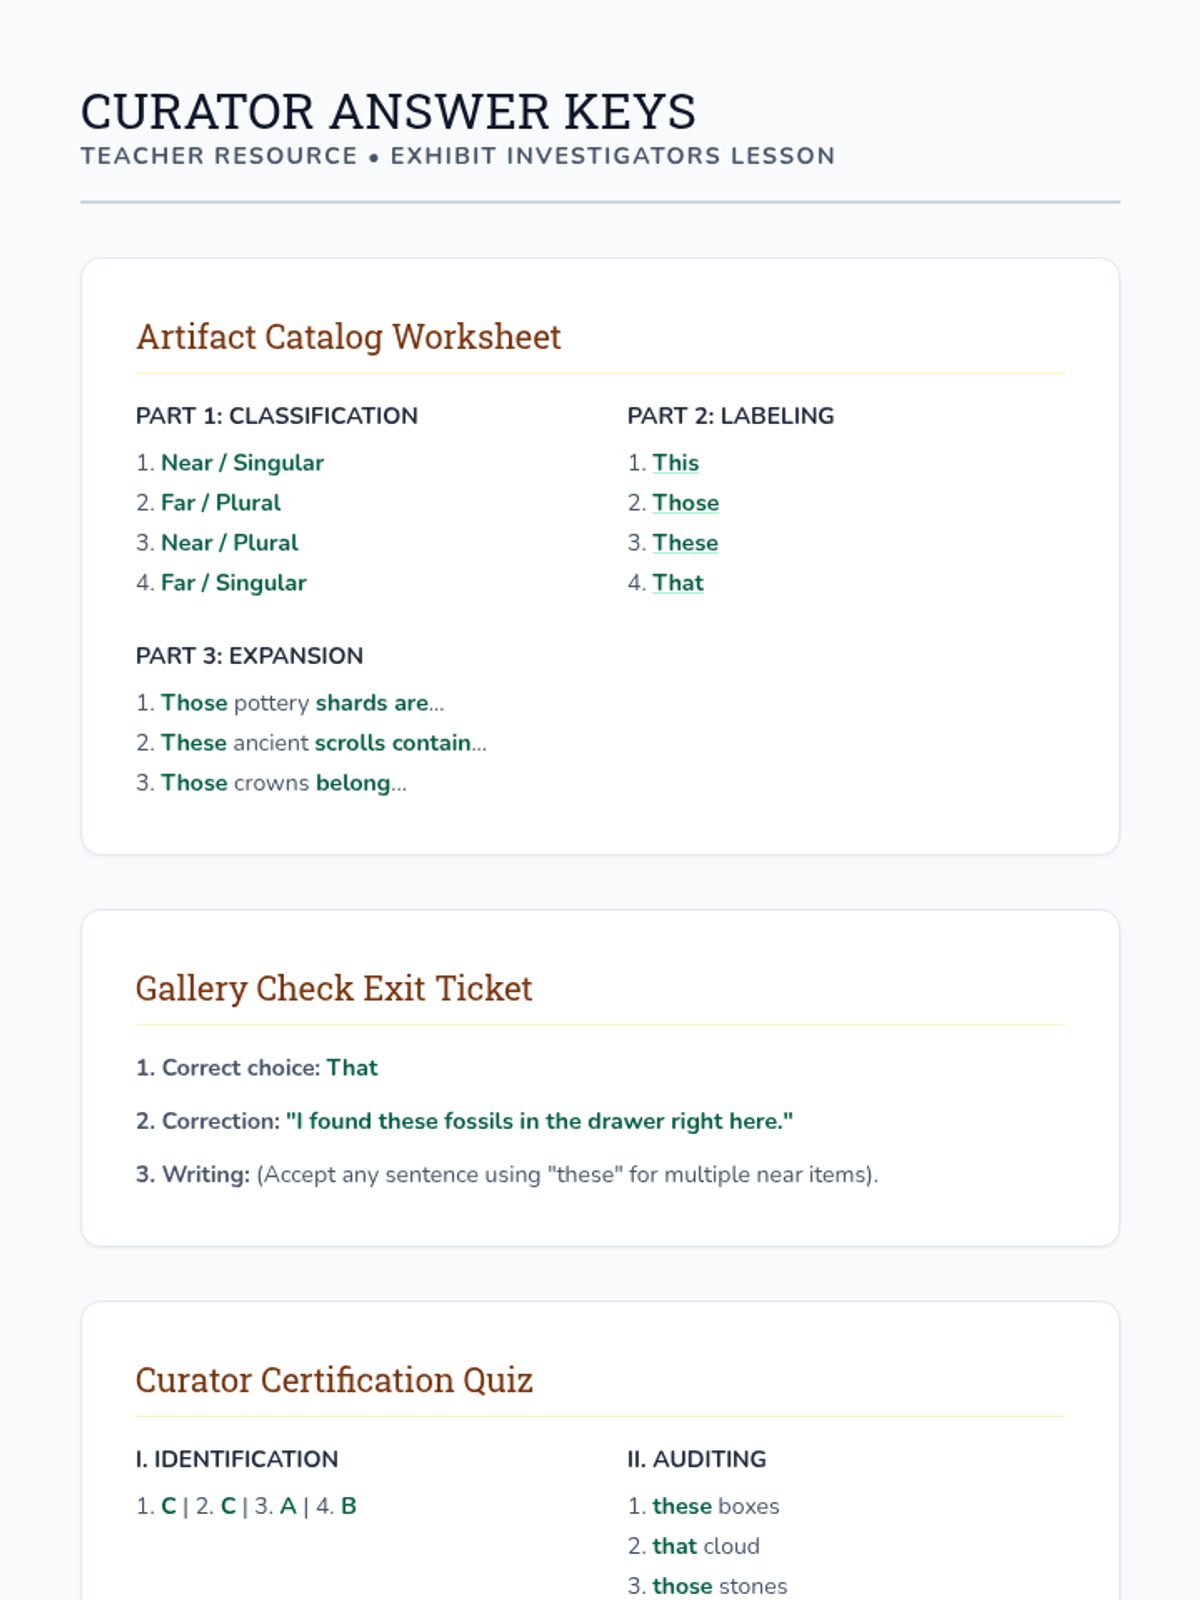Click the Identification answers line 'C | C | A | B'

pos(246,1506)
